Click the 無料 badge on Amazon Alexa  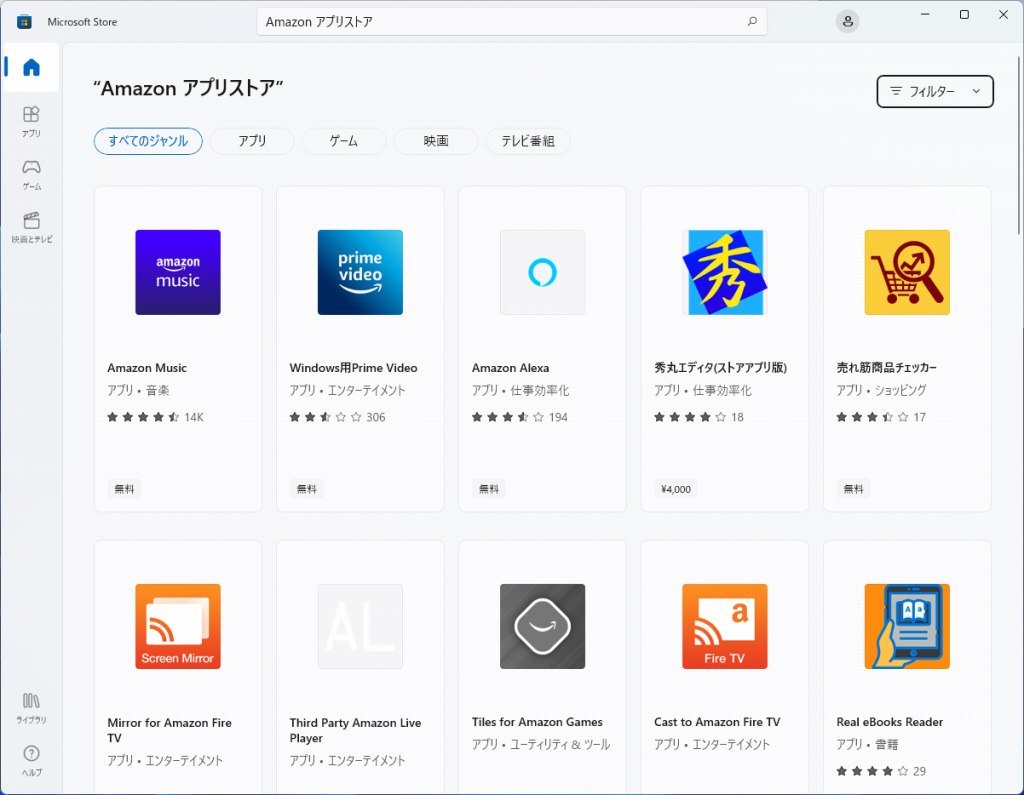488,489
